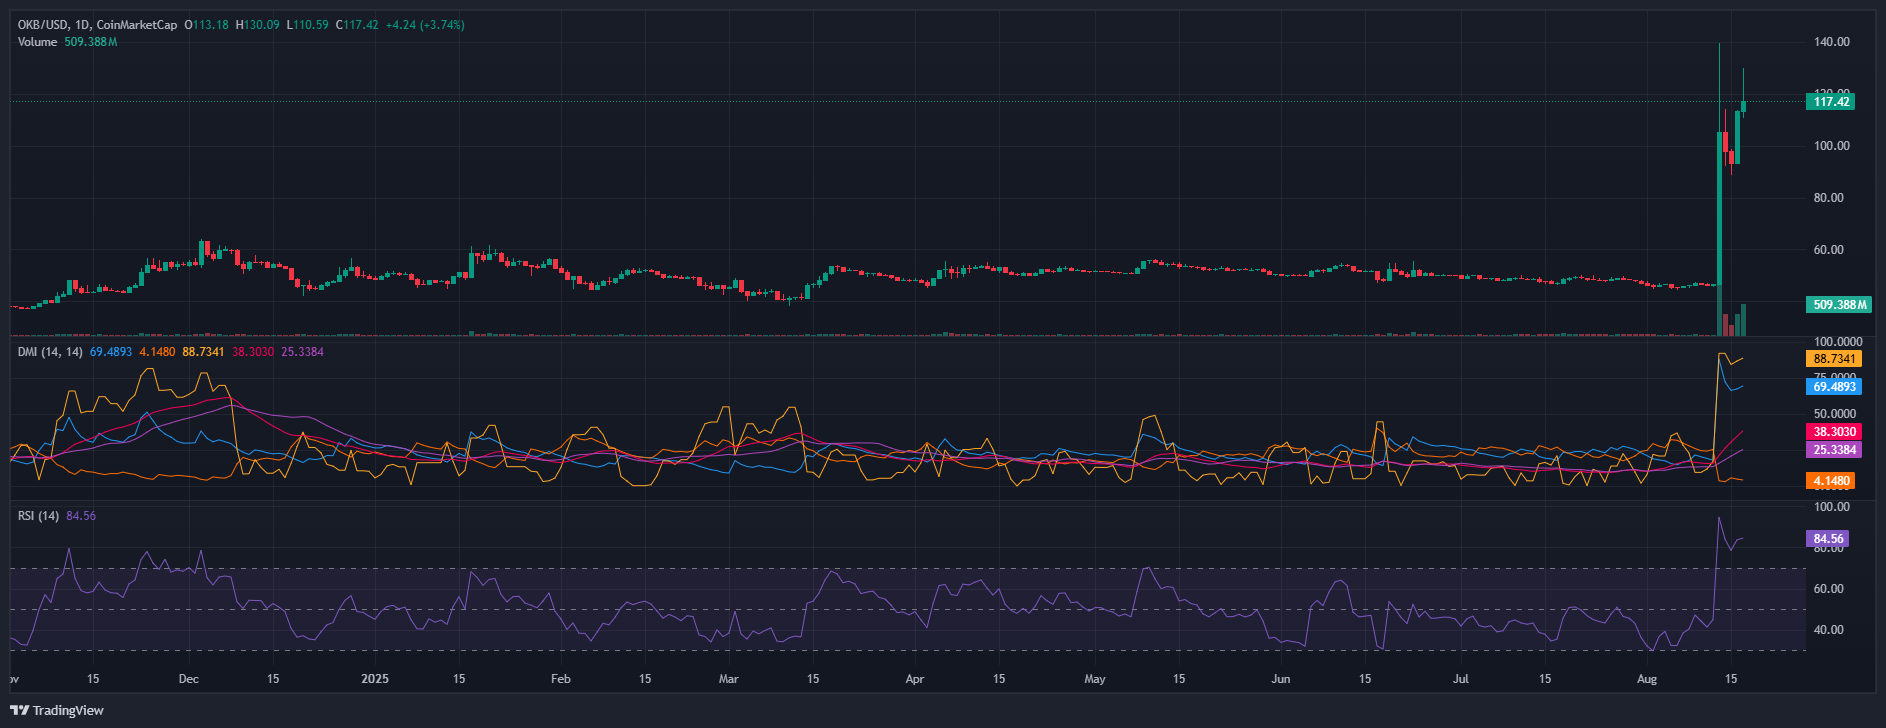Select the RSI (14) indicator legend
Image resolution: width=1886 pixels, height=728 pixels.
(x=39, y=516)
